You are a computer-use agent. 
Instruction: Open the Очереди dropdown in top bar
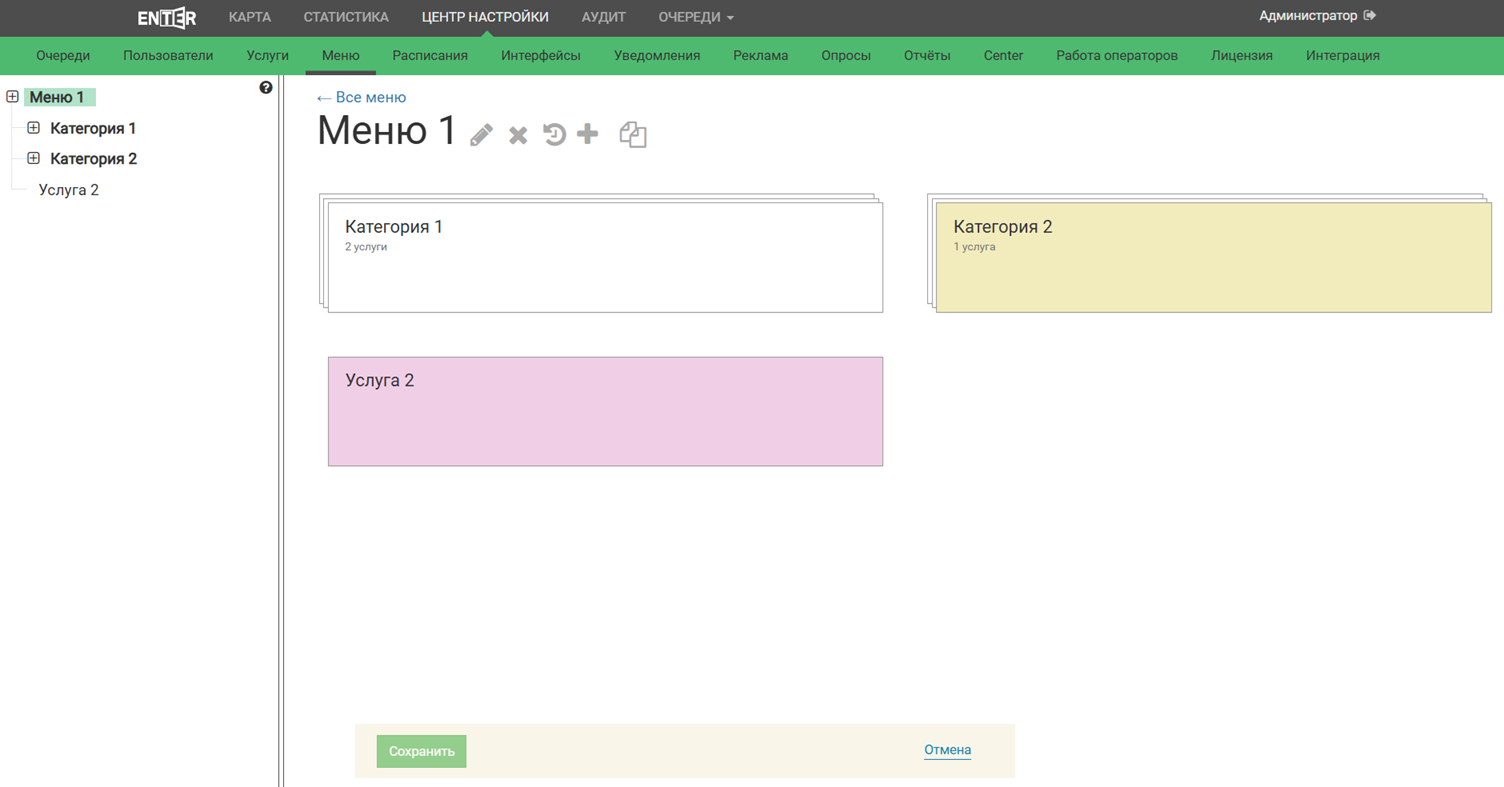[x=696, y=17]
